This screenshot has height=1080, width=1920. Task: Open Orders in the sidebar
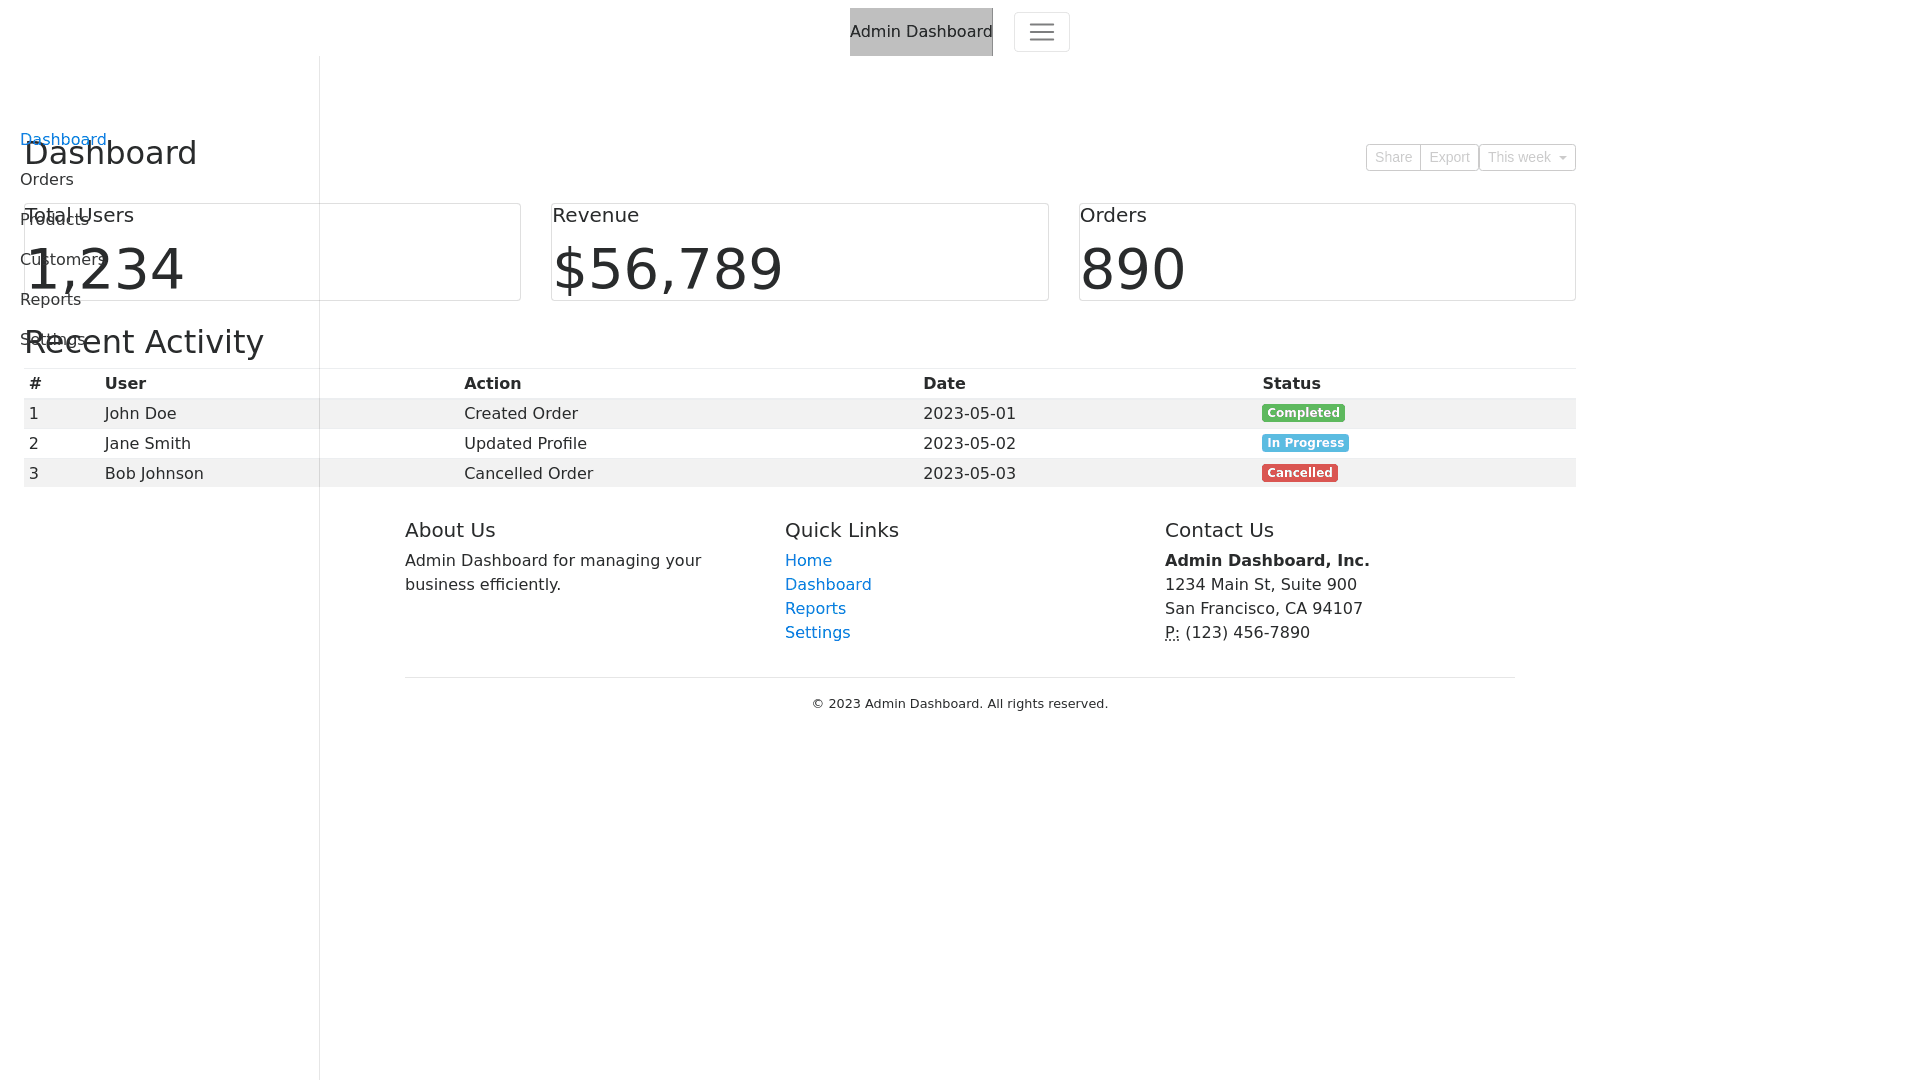tap(47, 180)
